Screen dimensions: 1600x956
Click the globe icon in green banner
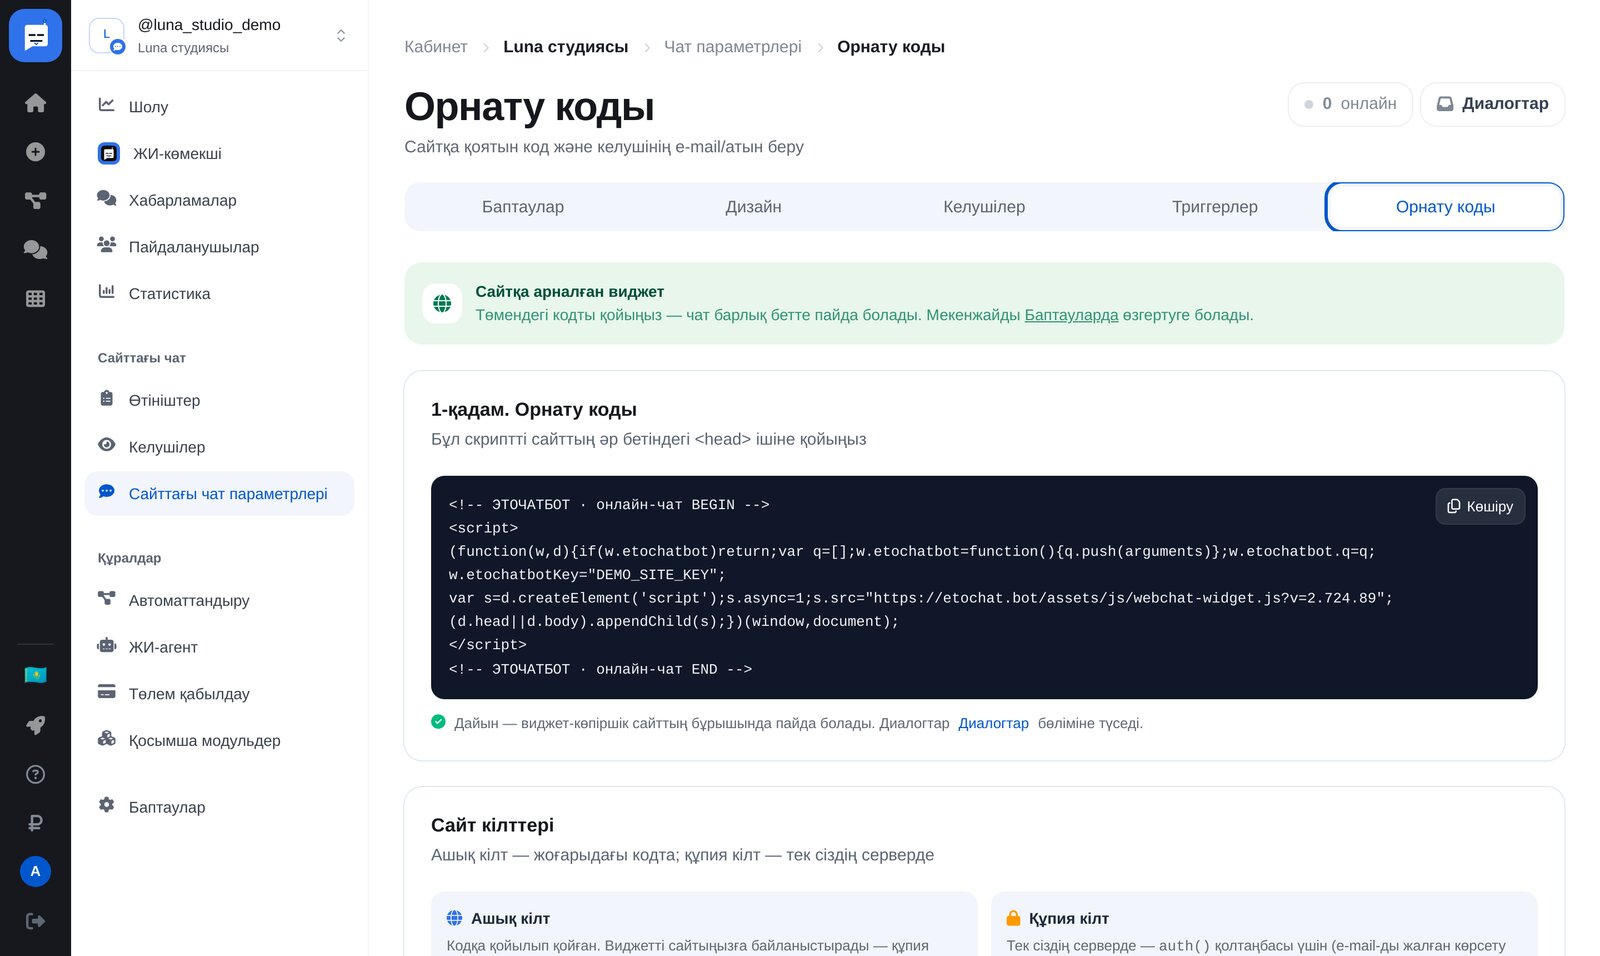point(442,303)
